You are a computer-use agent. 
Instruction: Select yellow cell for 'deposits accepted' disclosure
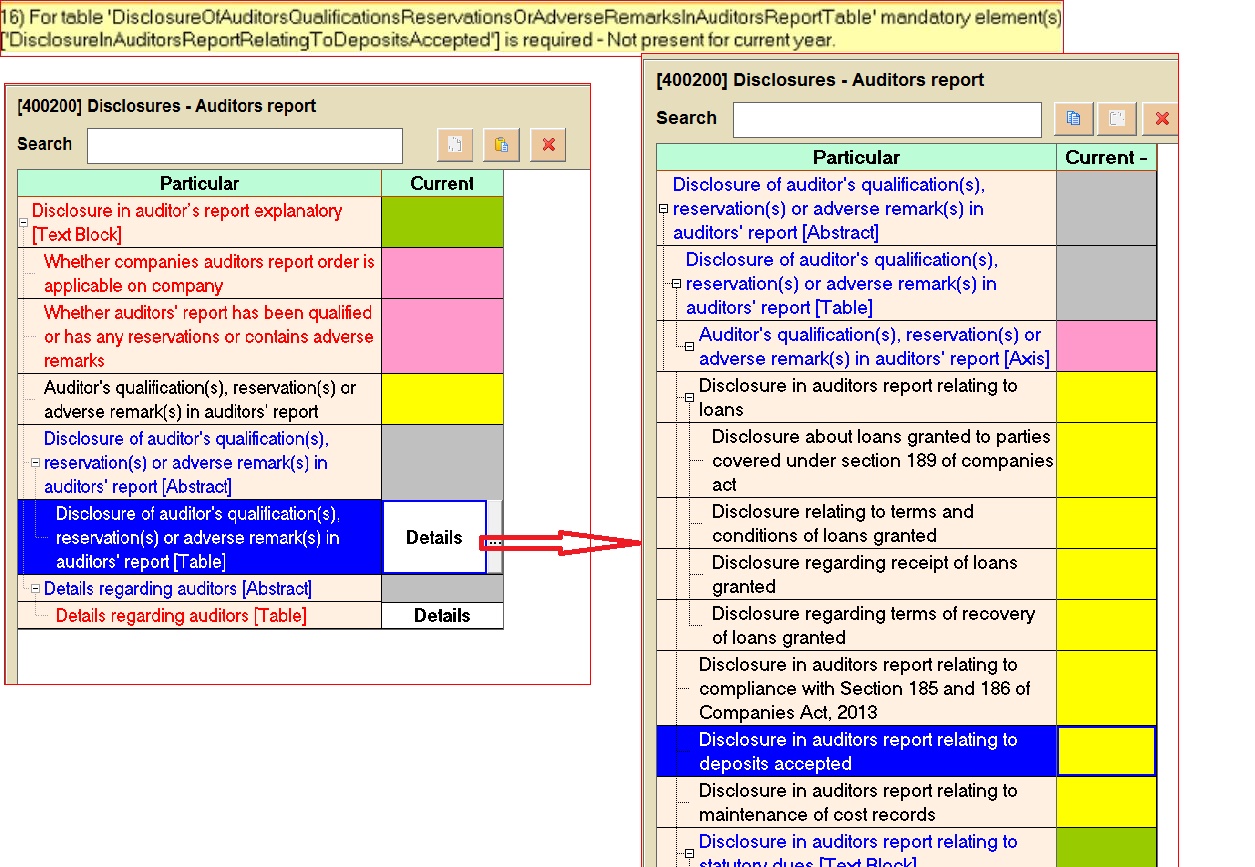pos(1105,752)
